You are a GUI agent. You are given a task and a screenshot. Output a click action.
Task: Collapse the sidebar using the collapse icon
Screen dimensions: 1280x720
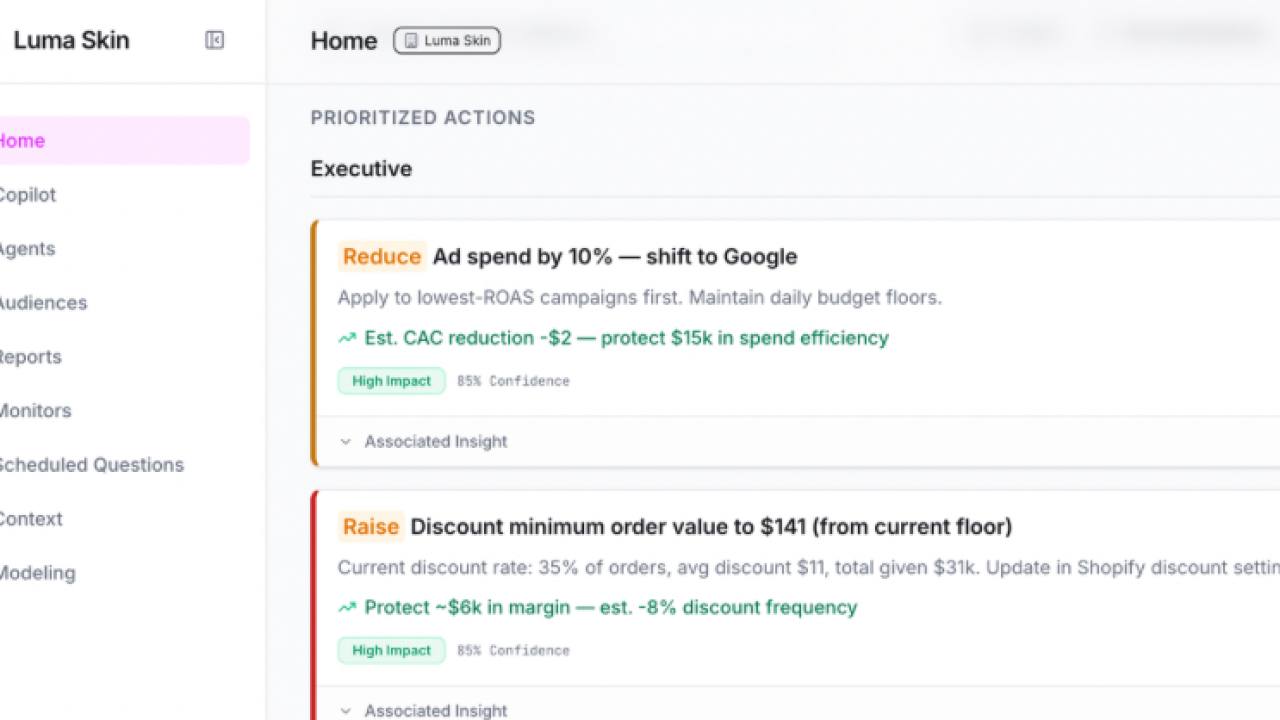[x=215, y=40]
